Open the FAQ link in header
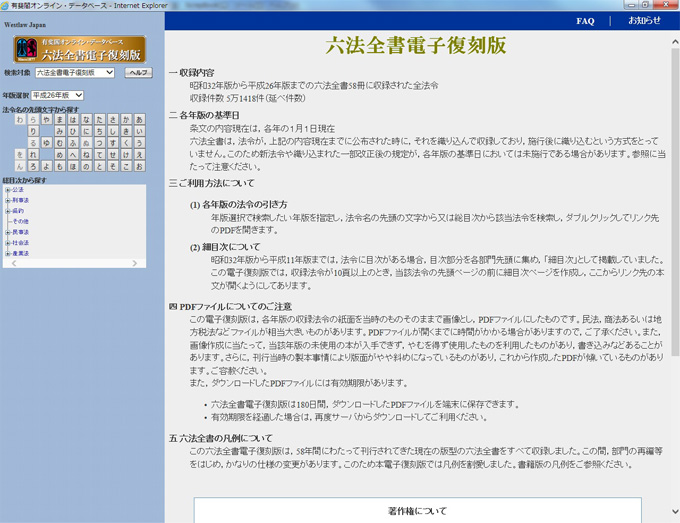Image resolution: width=680 pixels, height=523 pixels. (585, 21)
